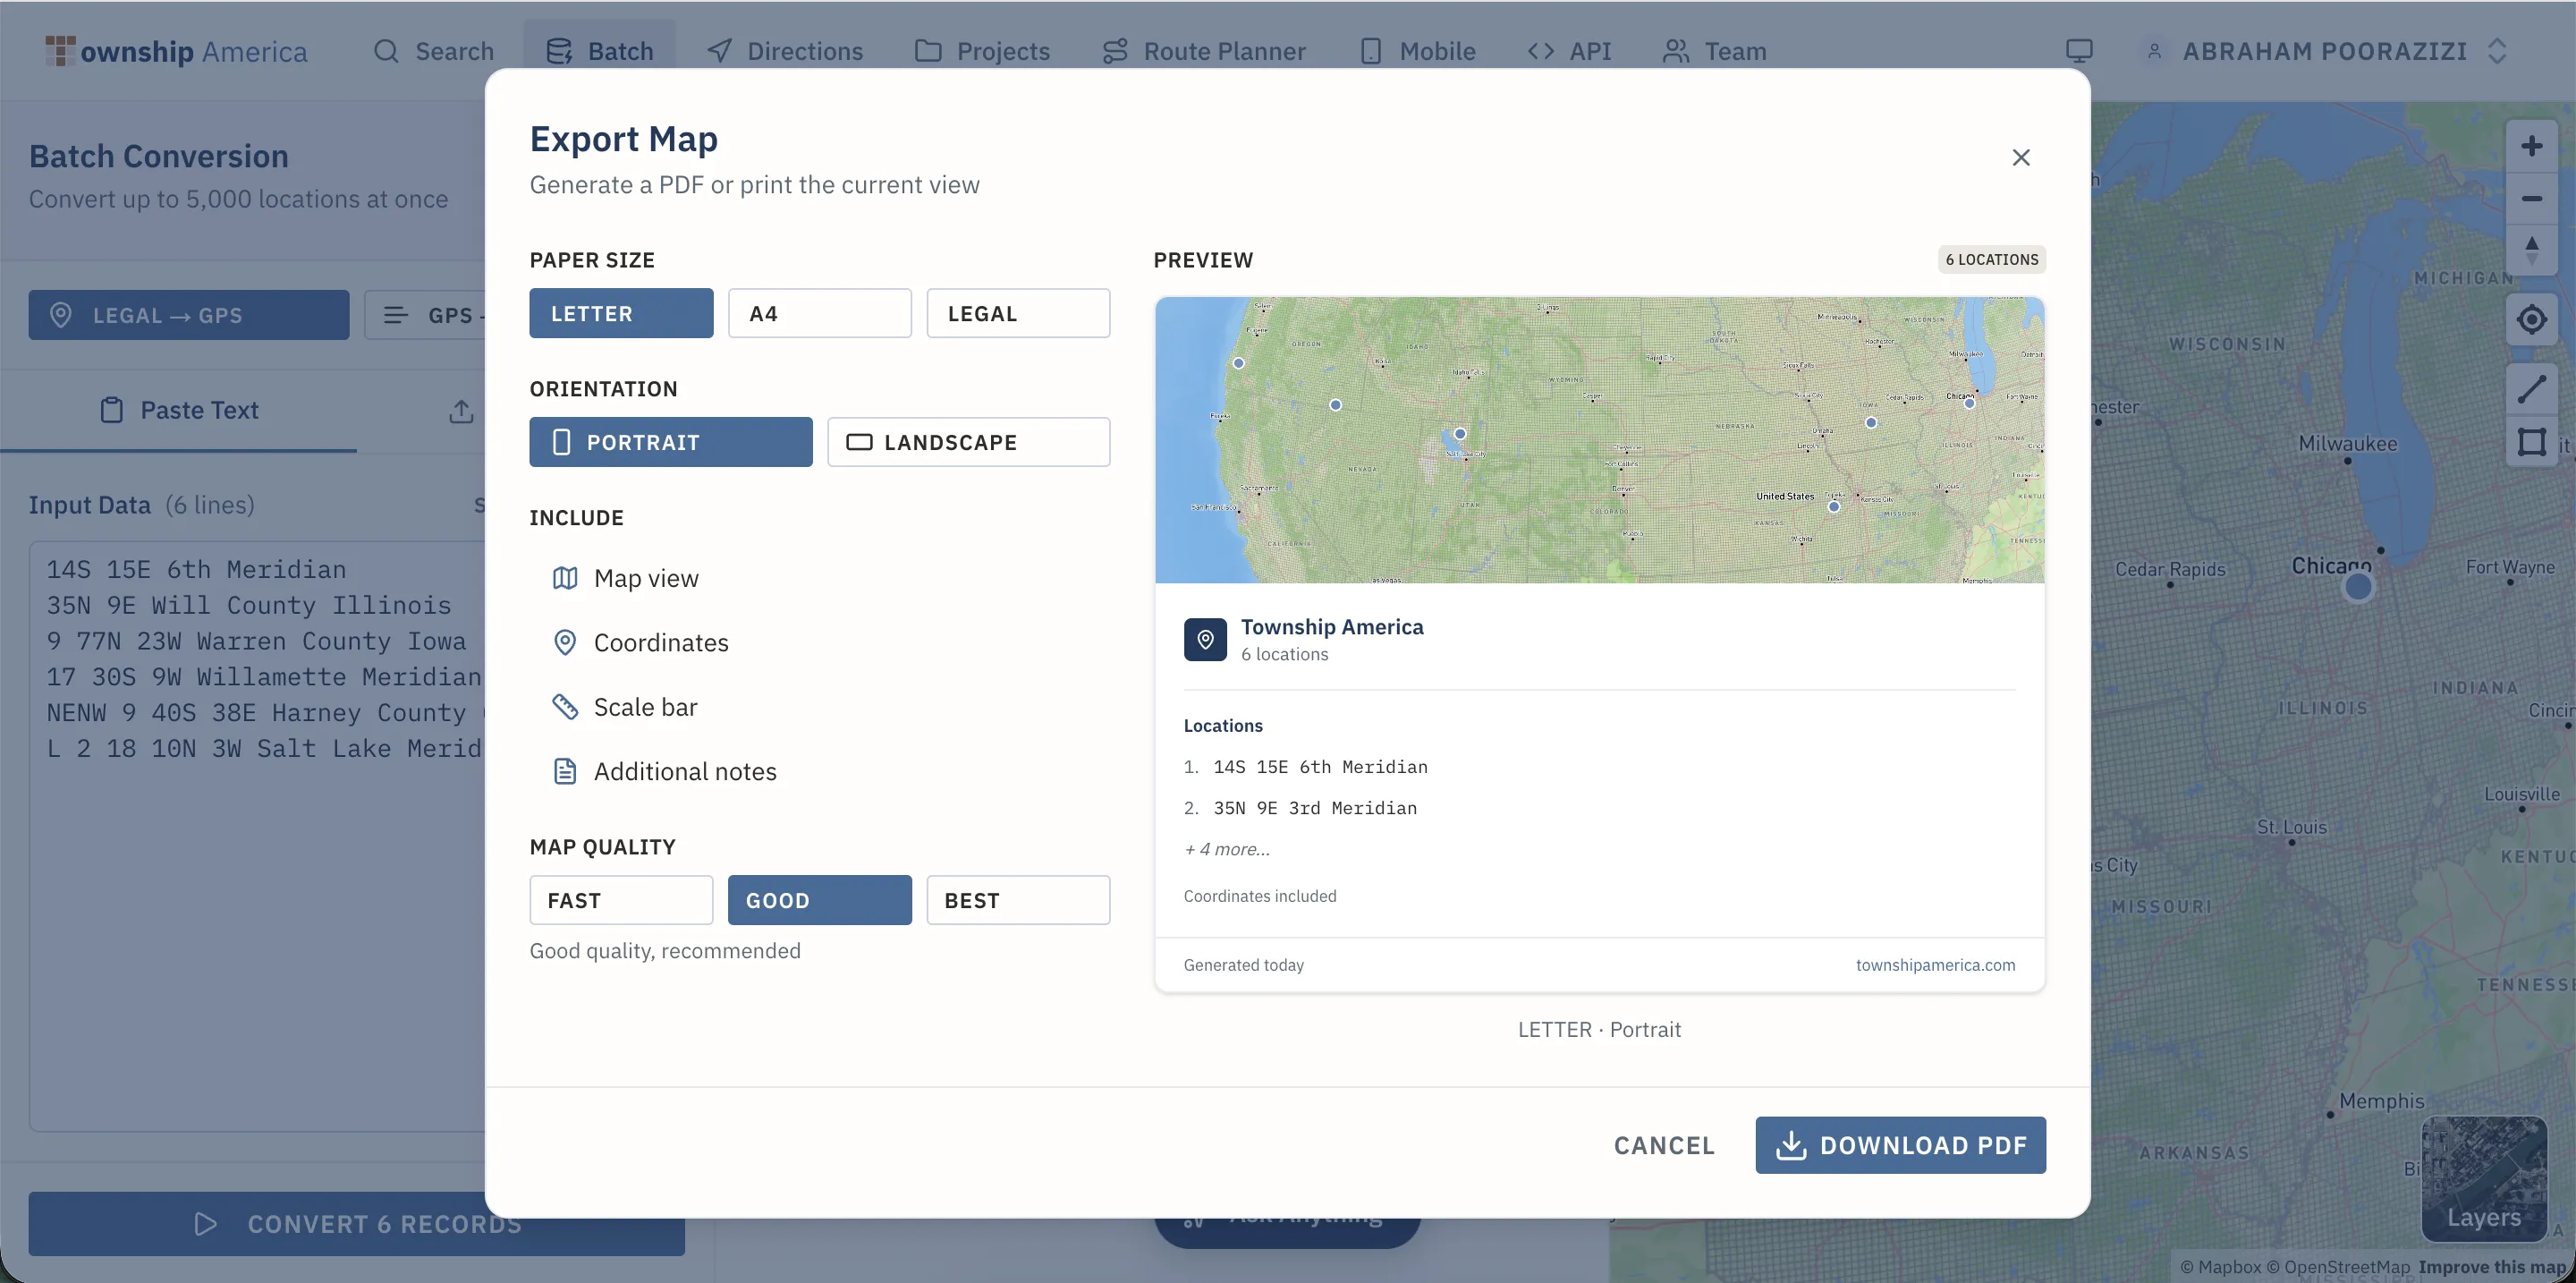This screenshot has height=1283, width=2576.
Task: Click the map zoom in plus icon
Action: tap(2531, 146)
